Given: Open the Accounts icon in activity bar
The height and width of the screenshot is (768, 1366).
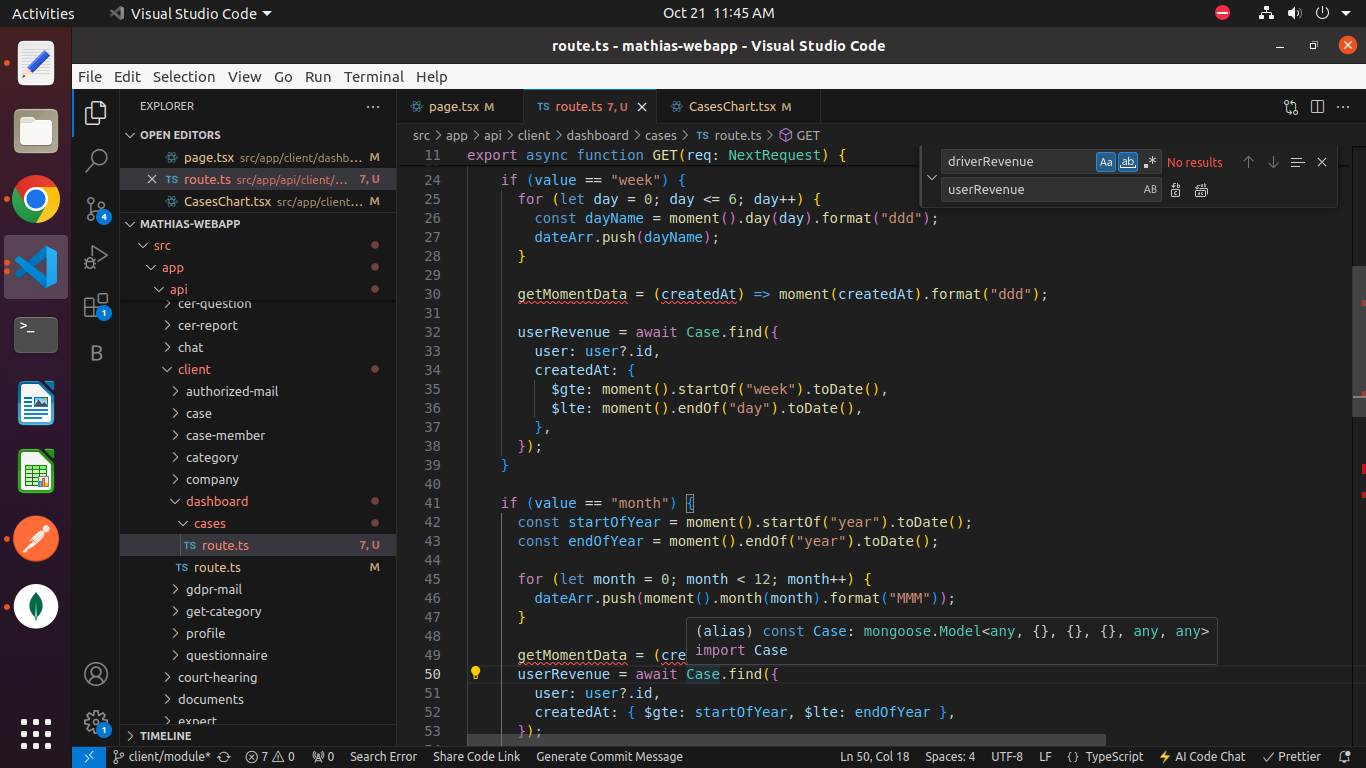Looking at the screenshot, I should (x=96, y=674).
